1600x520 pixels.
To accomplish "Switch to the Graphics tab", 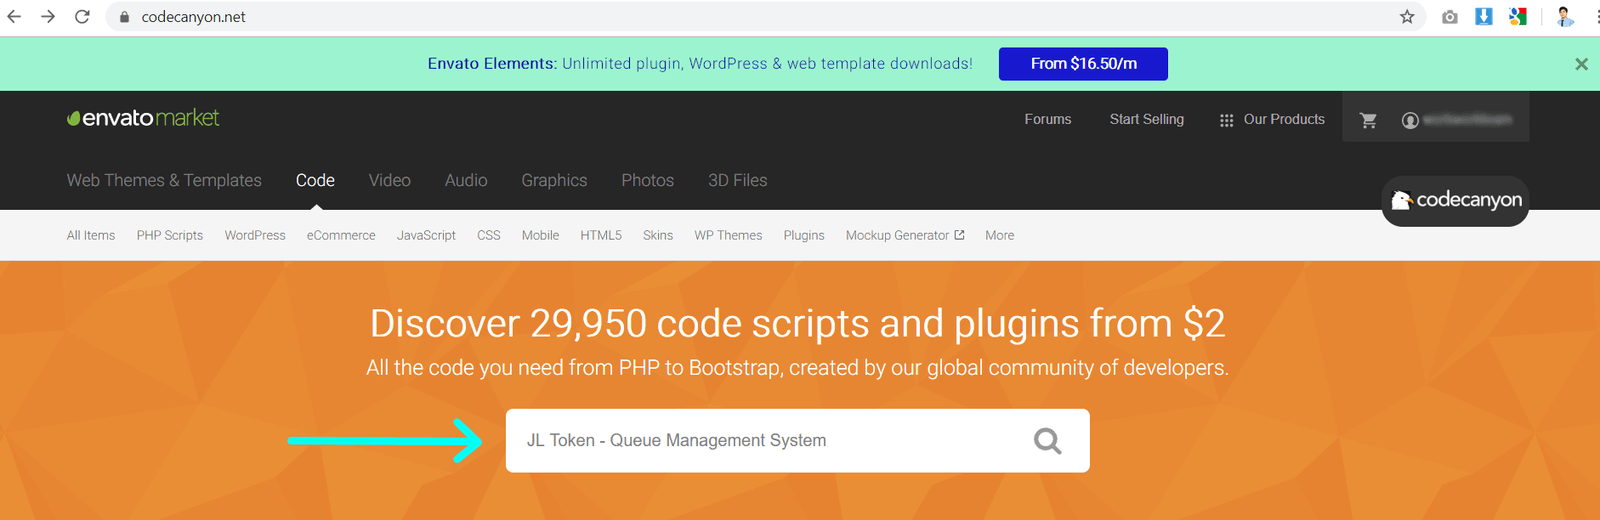I will [x=554, y=180].
